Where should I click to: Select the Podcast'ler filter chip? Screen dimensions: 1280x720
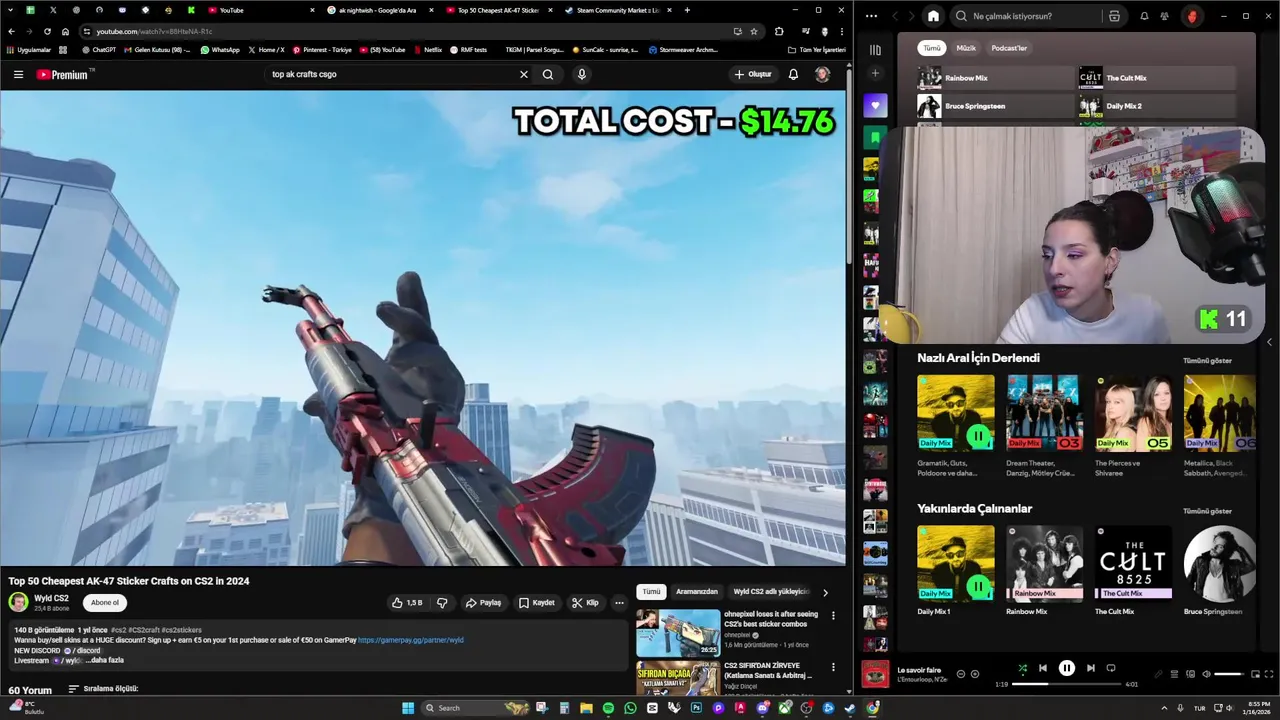tap(1009, 48)
